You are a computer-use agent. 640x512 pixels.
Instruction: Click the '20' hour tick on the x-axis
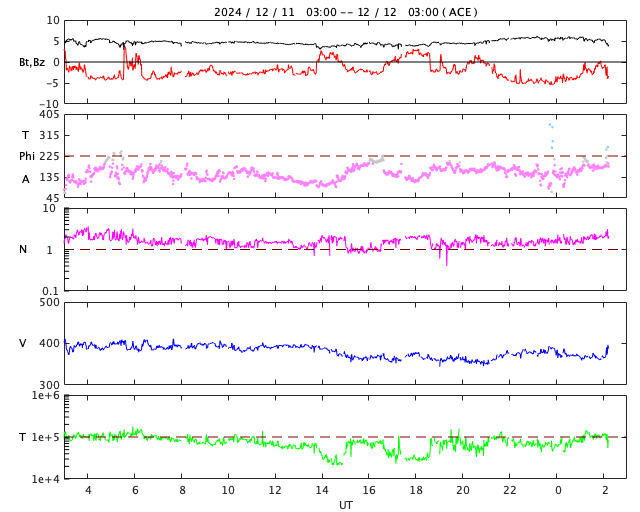463,490
